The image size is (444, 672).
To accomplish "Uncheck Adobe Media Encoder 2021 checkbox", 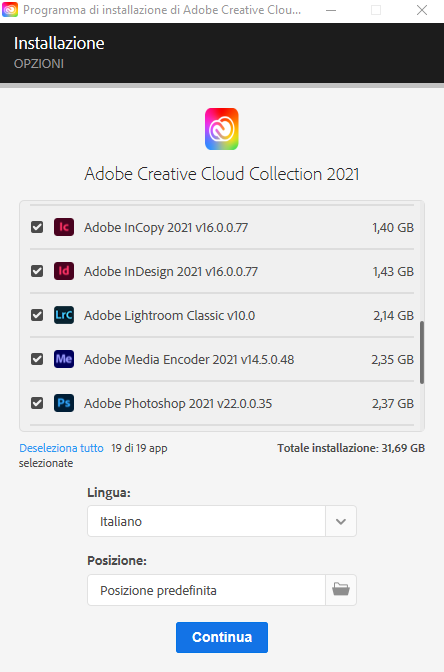I will point(37,359).
